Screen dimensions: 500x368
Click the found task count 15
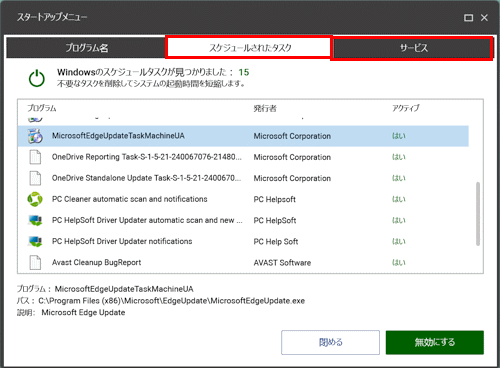[244, 72]
